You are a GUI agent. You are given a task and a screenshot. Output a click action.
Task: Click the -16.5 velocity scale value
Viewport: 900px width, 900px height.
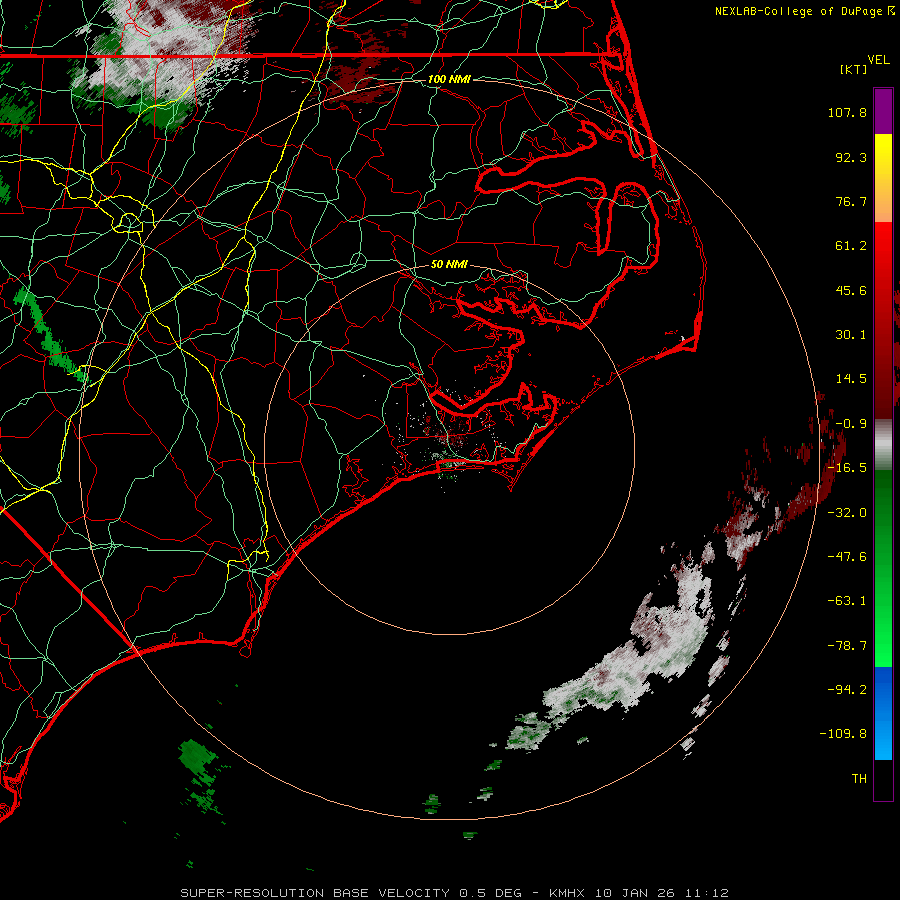847,468
